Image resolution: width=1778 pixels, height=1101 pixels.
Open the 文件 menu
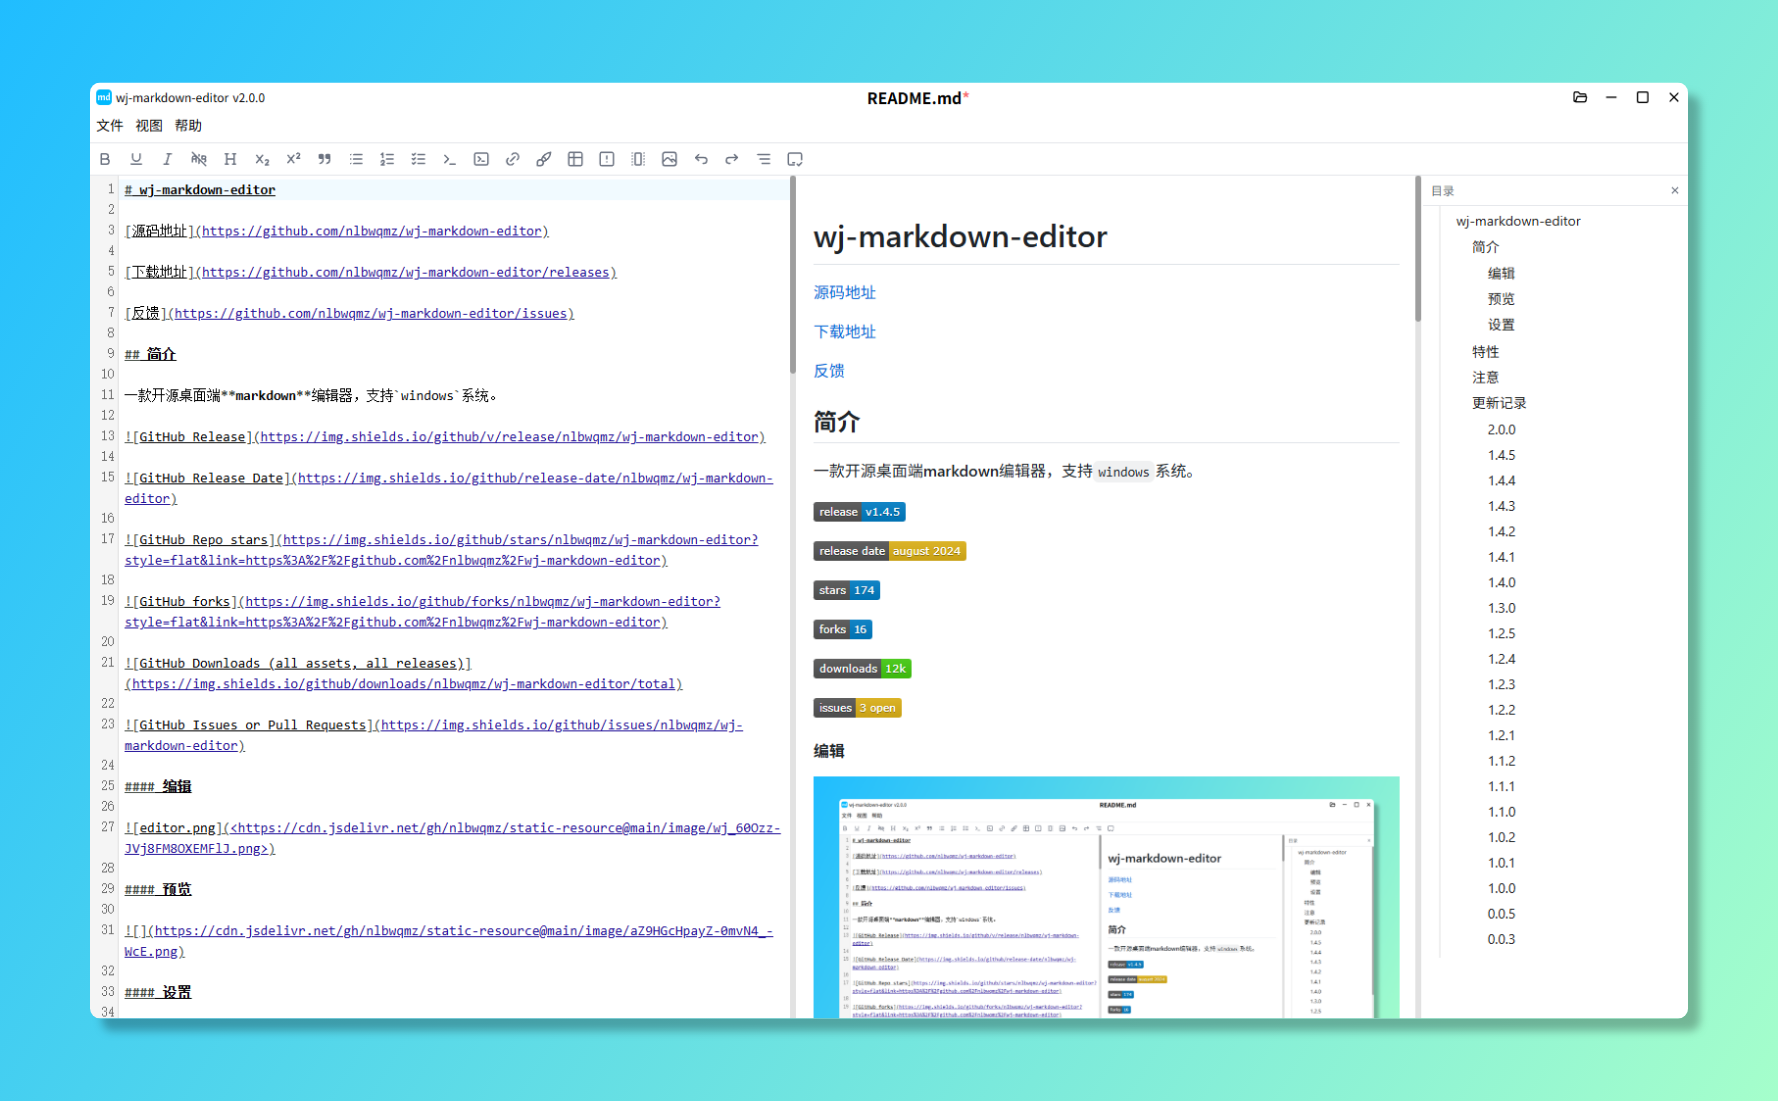click(110, 125)
